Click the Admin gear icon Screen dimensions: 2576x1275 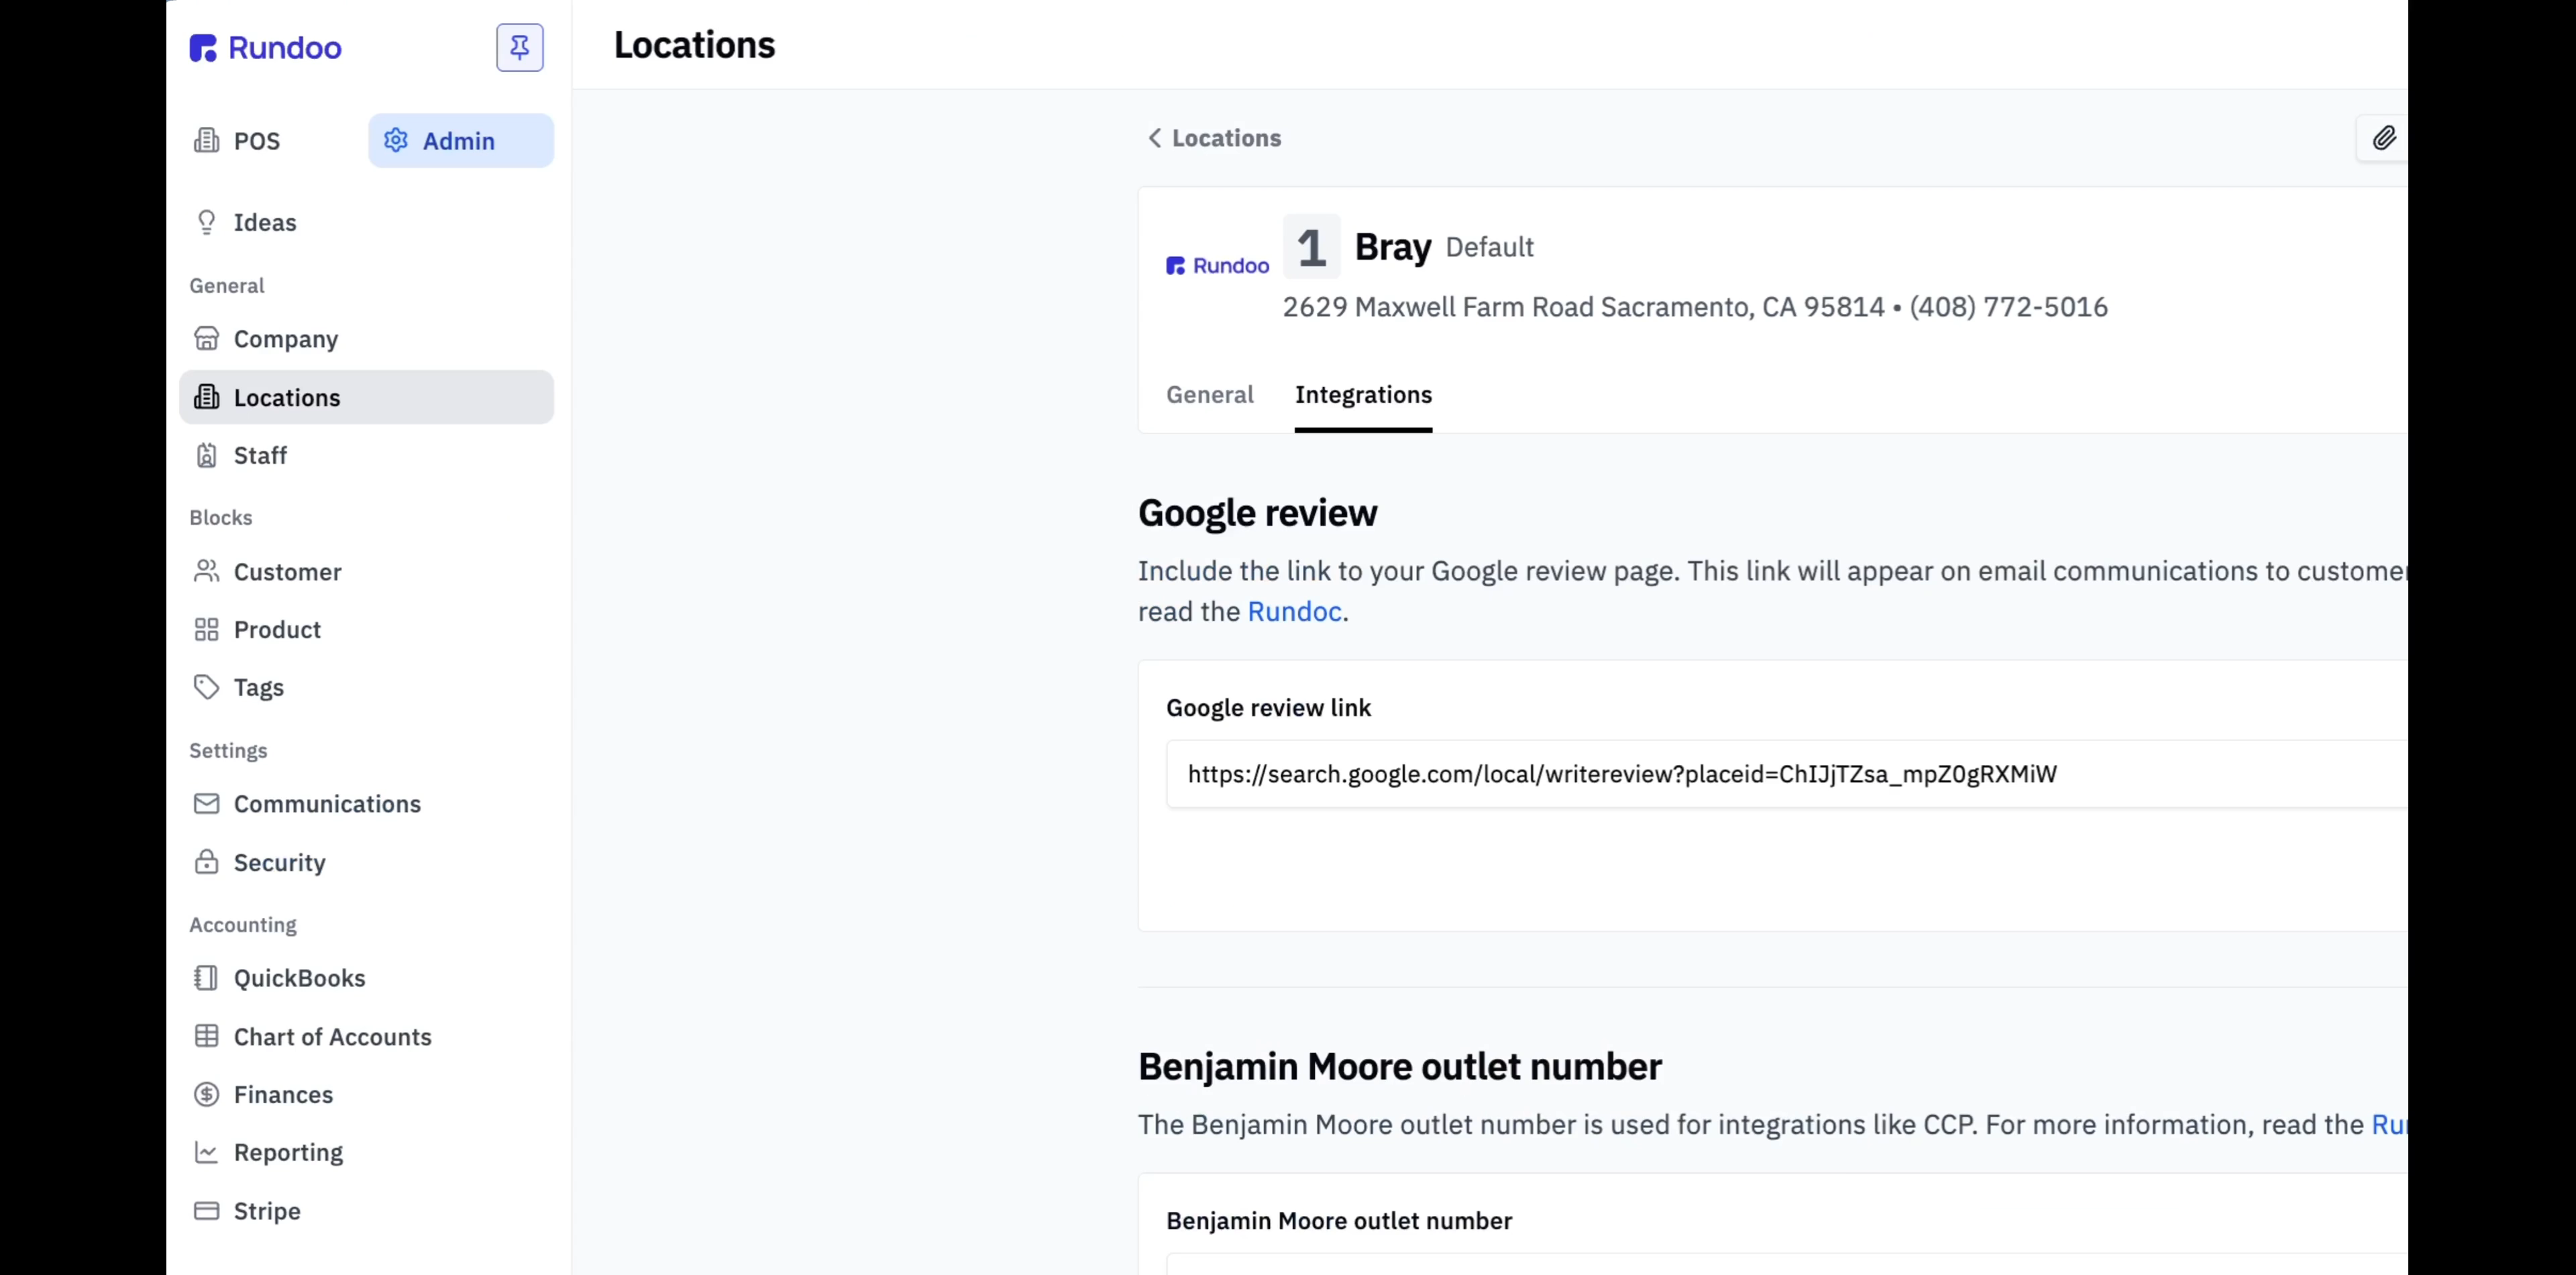pyautogui.click(x=396, y=140)
